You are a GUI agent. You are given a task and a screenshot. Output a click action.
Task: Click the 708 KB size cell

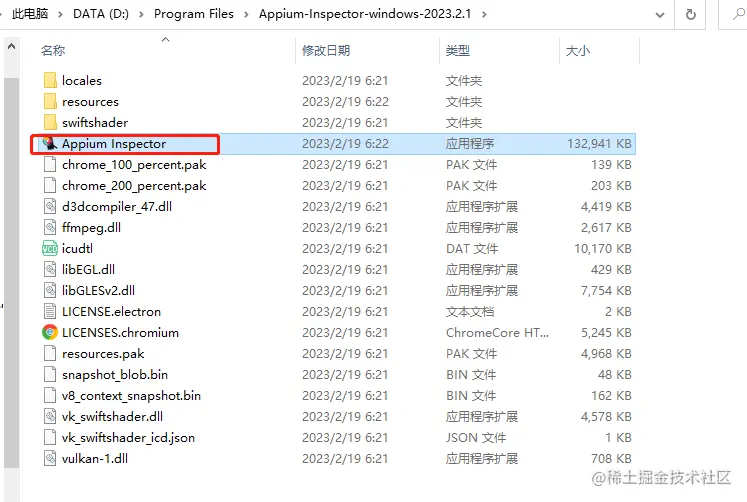611,458
